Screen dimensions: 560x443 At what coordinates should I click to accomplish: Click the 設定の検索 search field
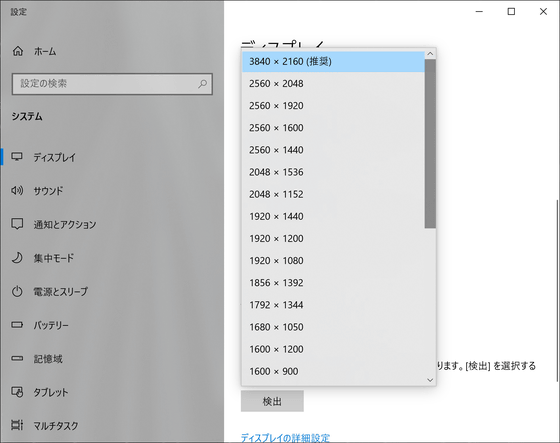tap(112, 84)
